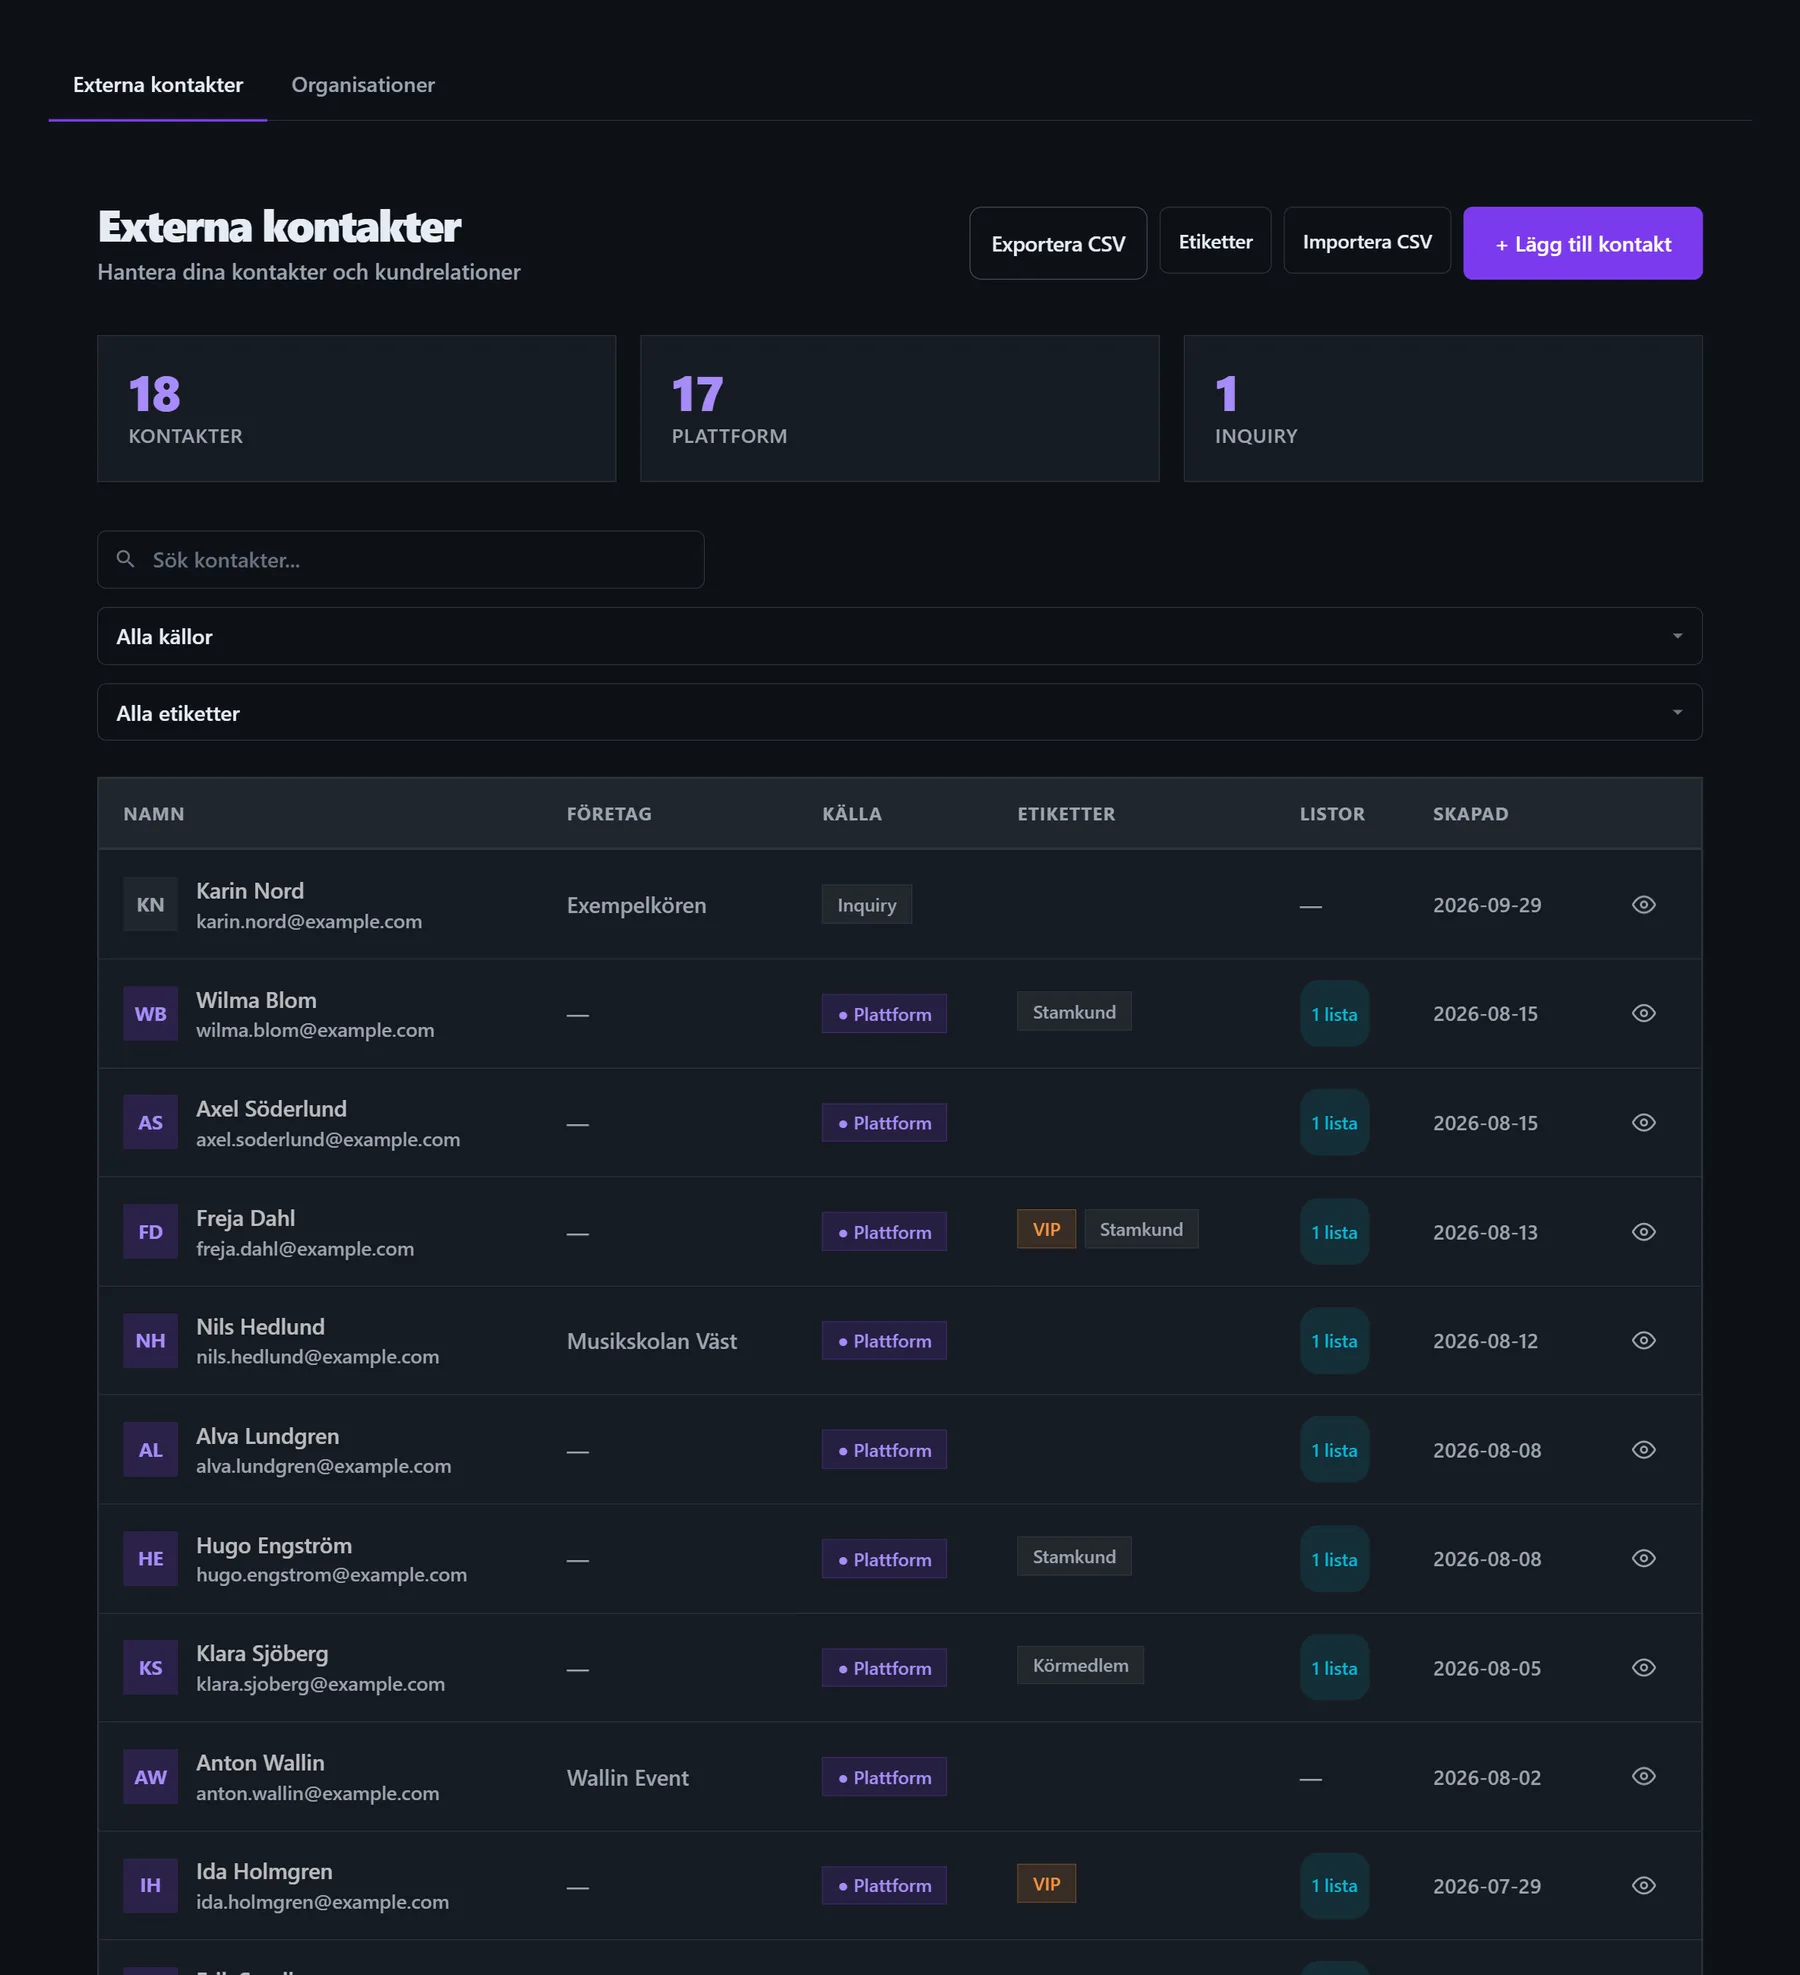Click the VIP tag on Freja Dahl

pyautogui.click(x=1046, y=1230)
